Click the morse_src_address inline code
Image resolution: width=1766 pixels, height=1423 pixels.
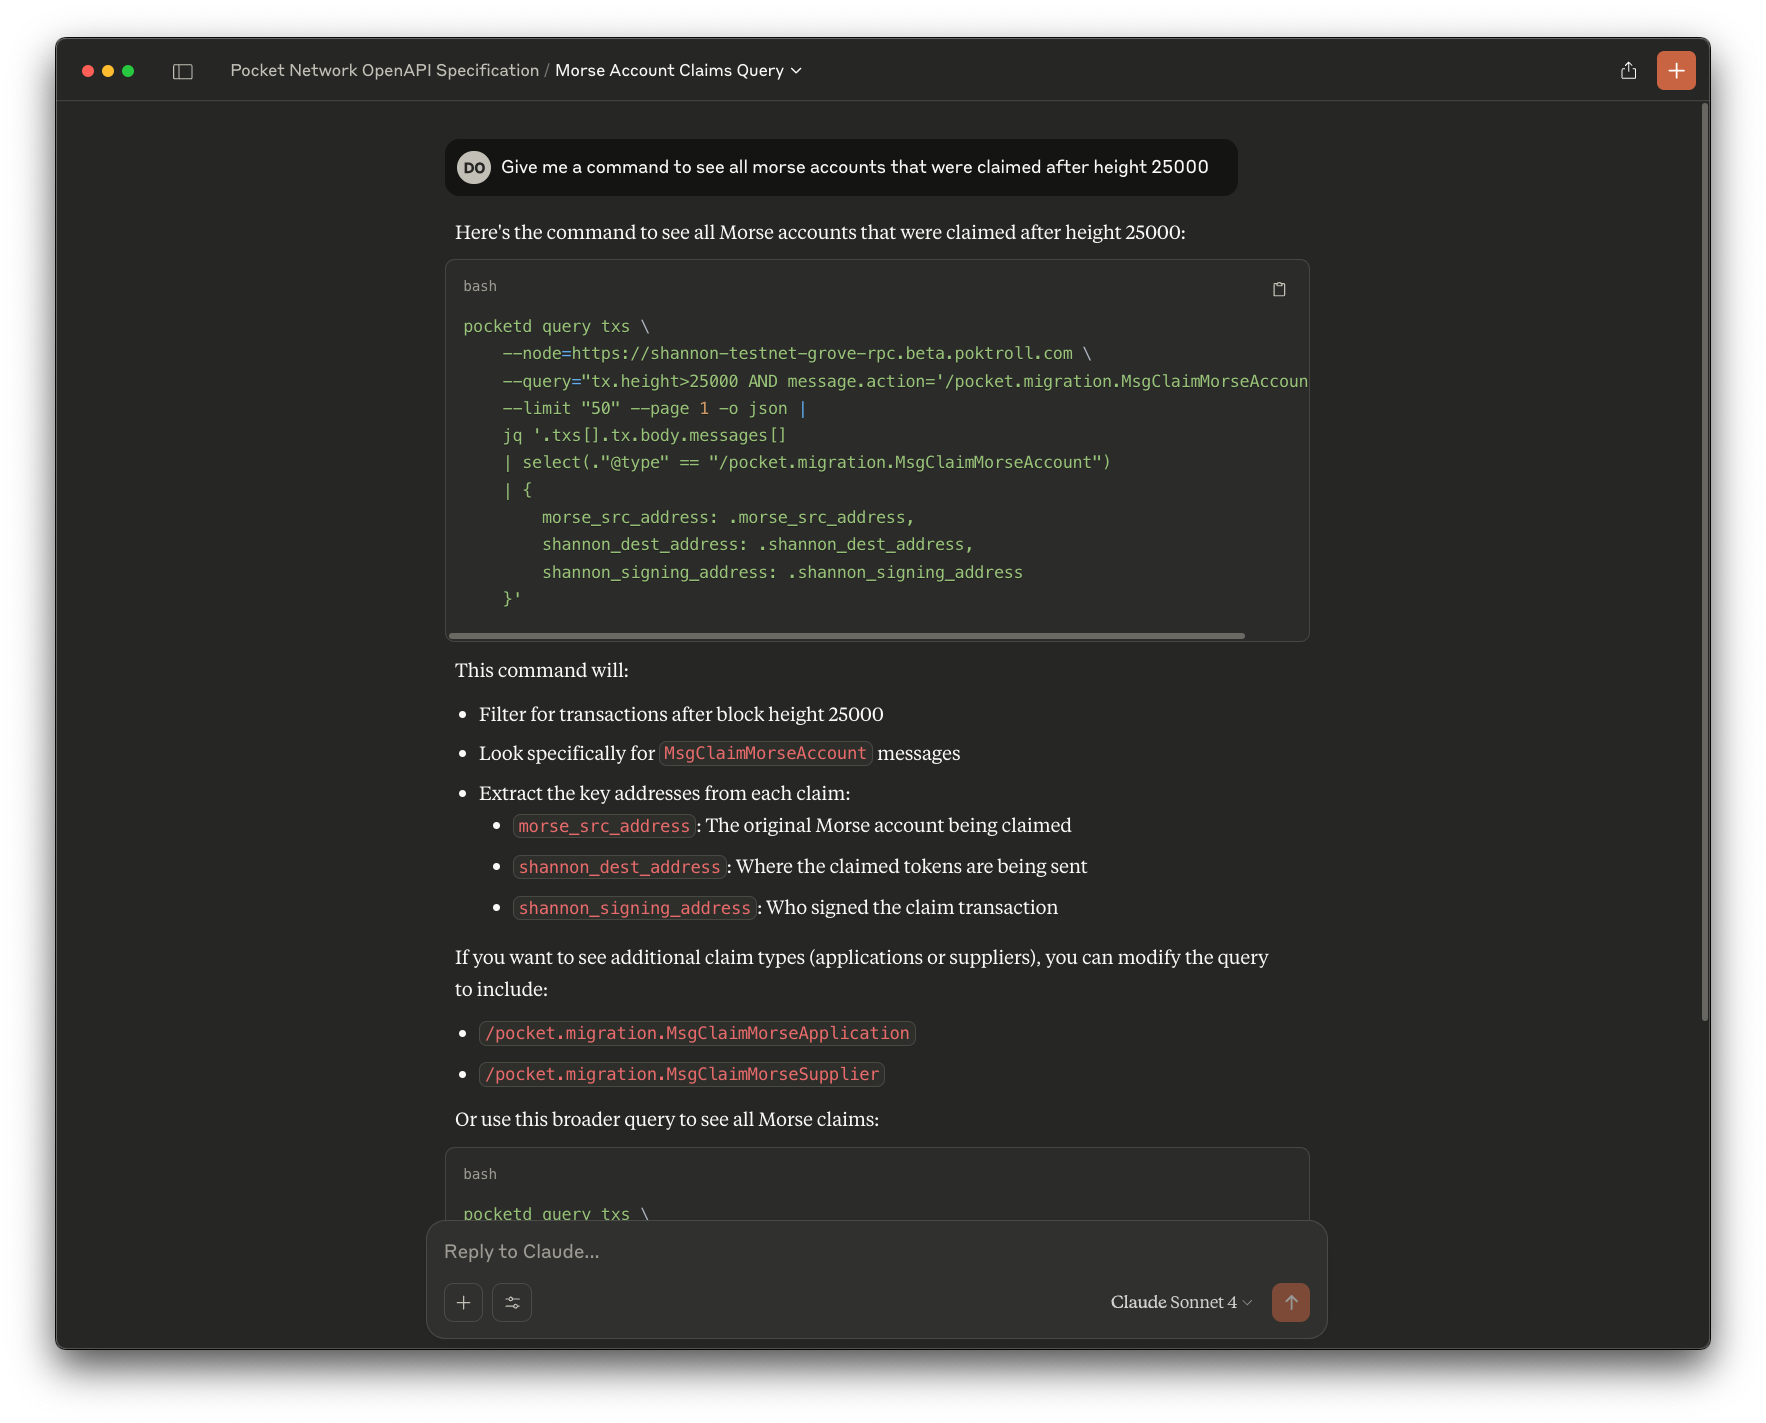pyautogui.click(x=604, y=826)
